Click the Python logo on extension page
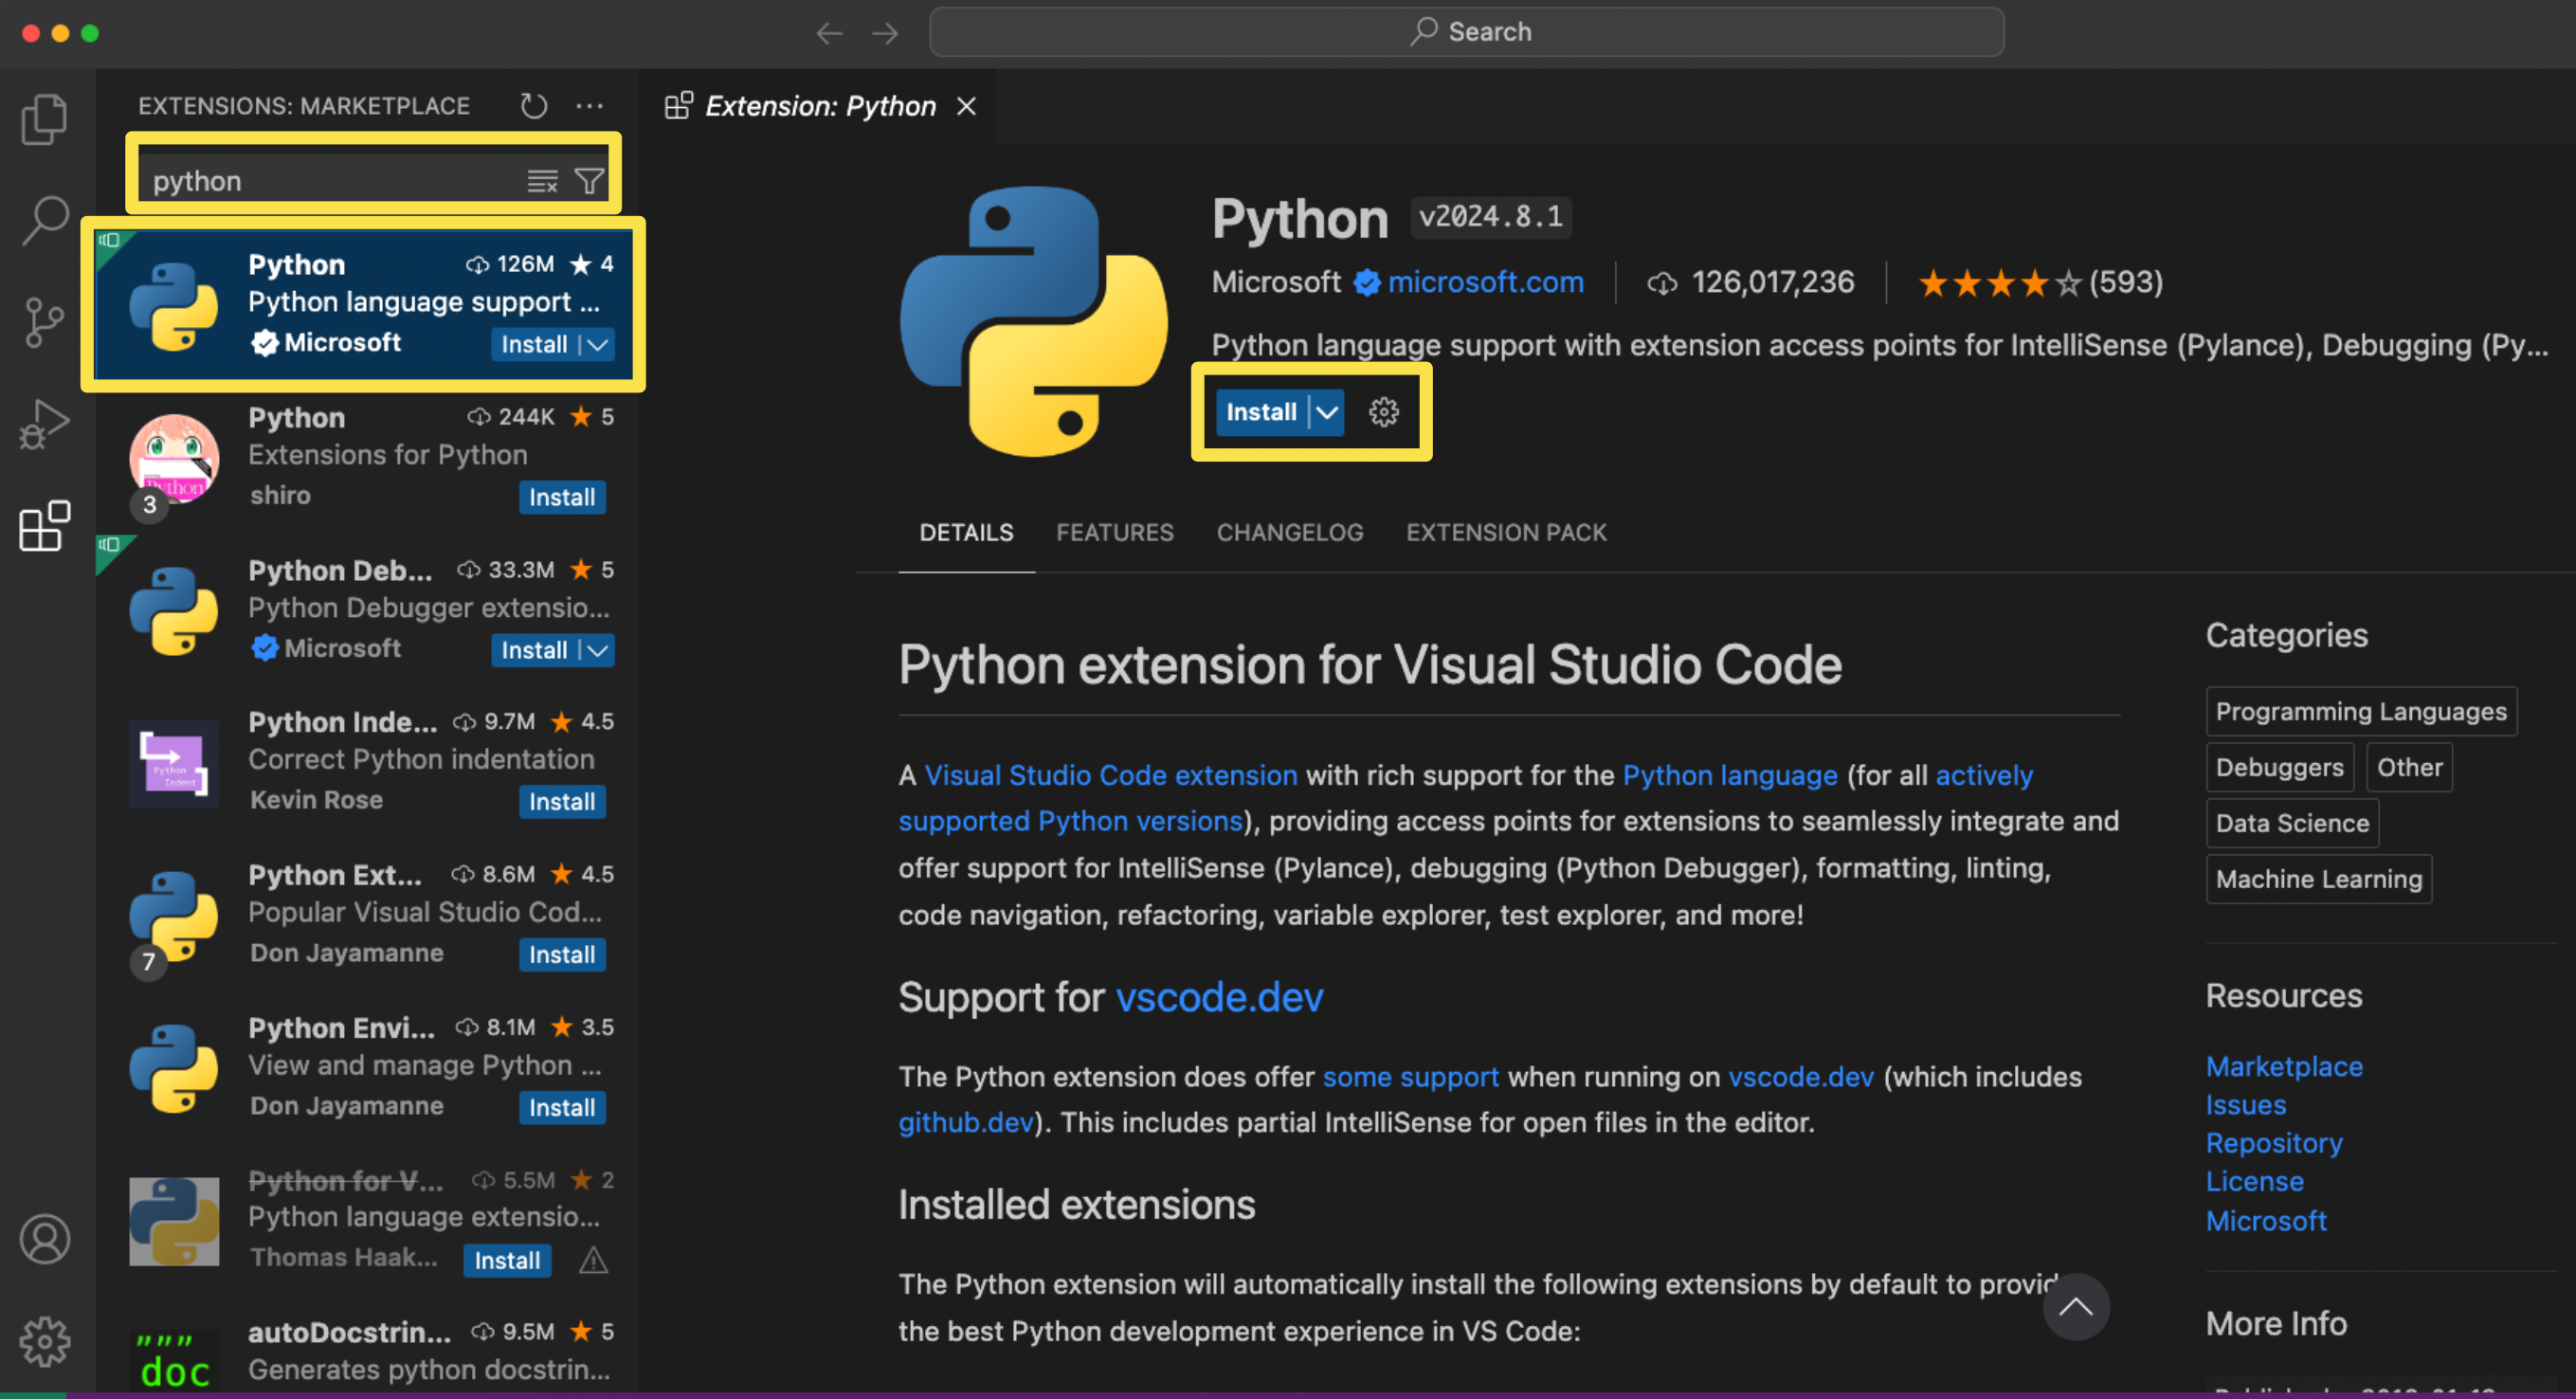 pos(1033,322)
